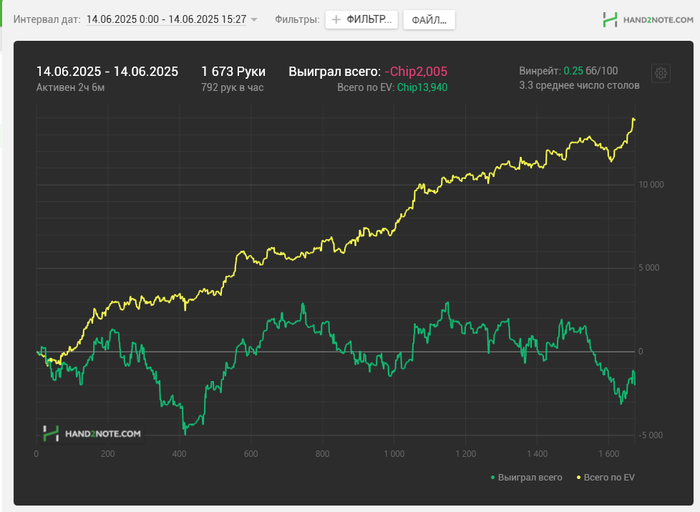
Task: Click the winrate value 0.25 бб/100
Action: pos(591,71)
